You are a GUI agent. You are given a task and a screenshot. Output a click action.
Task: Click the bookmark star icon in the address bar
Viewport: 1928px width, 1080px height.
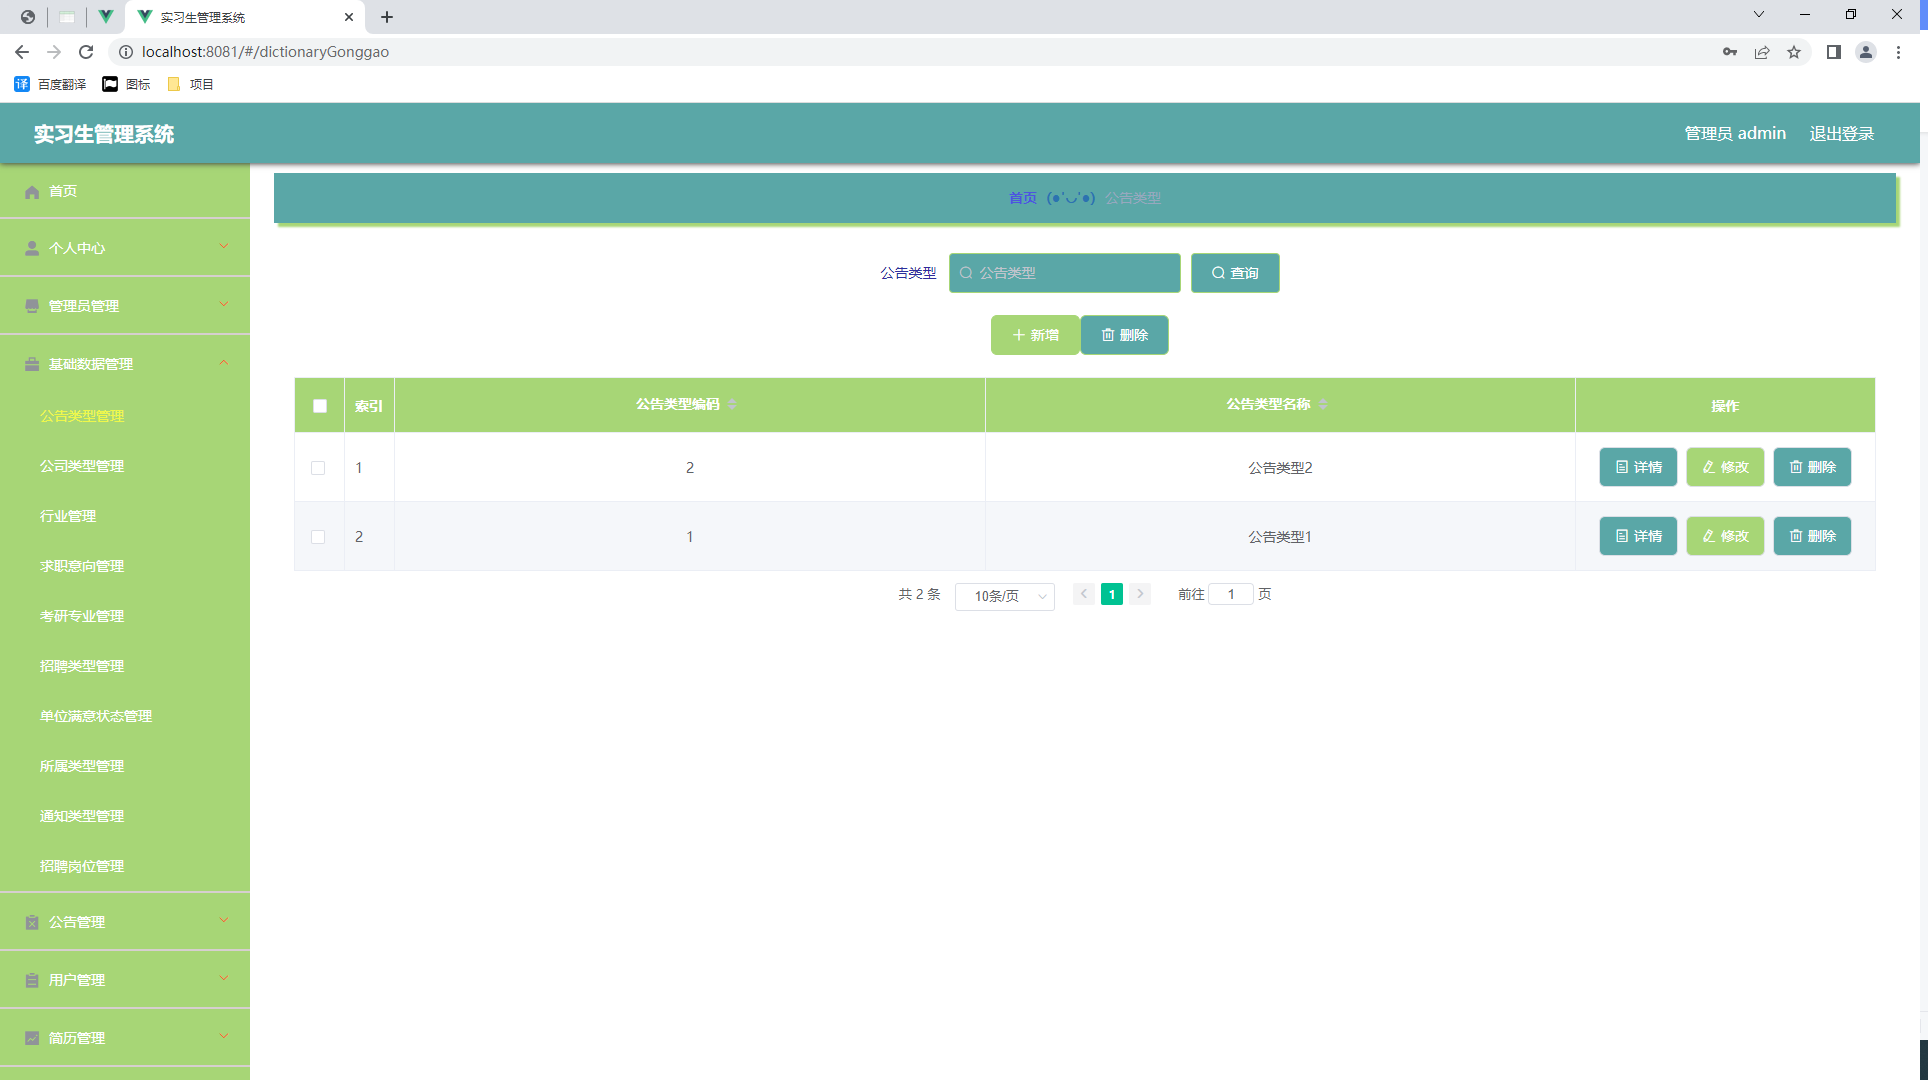(x=1794, y=52)
